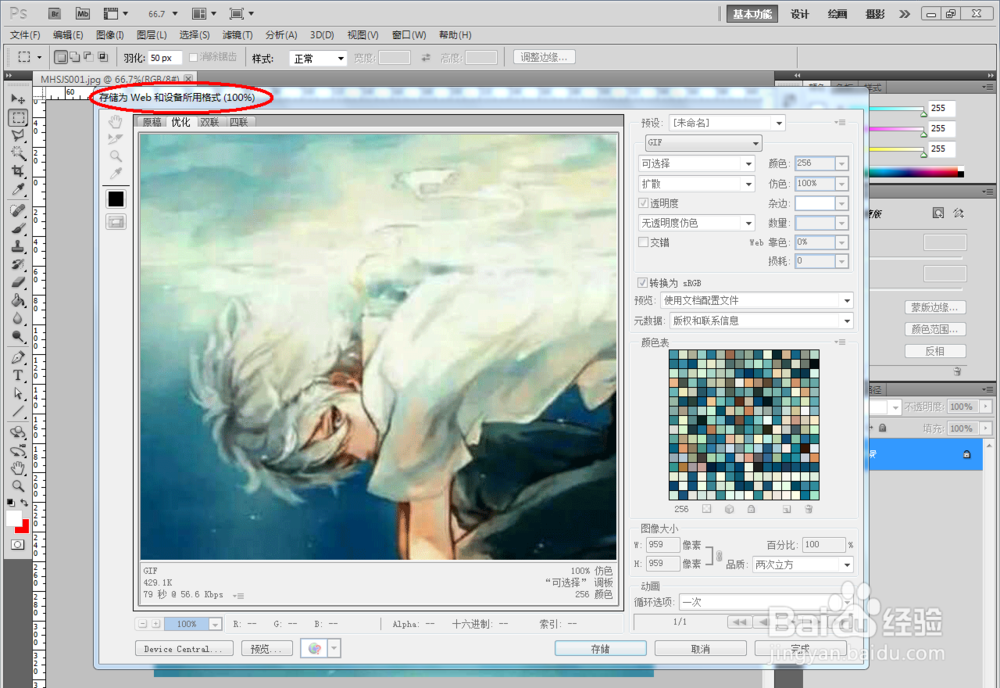
Task: Open Bridge with the Br icon
Action: [55, 13]
